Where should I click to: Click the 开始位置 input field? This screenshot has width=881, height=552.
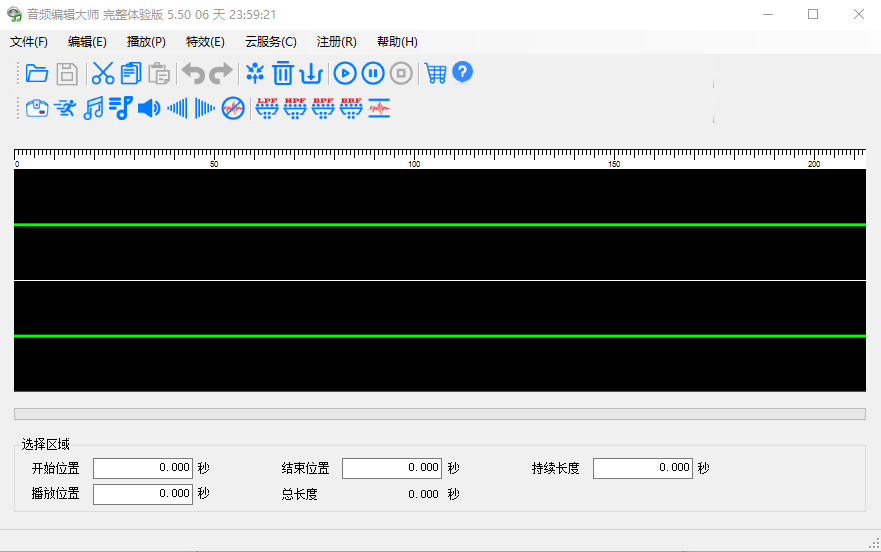143,468
